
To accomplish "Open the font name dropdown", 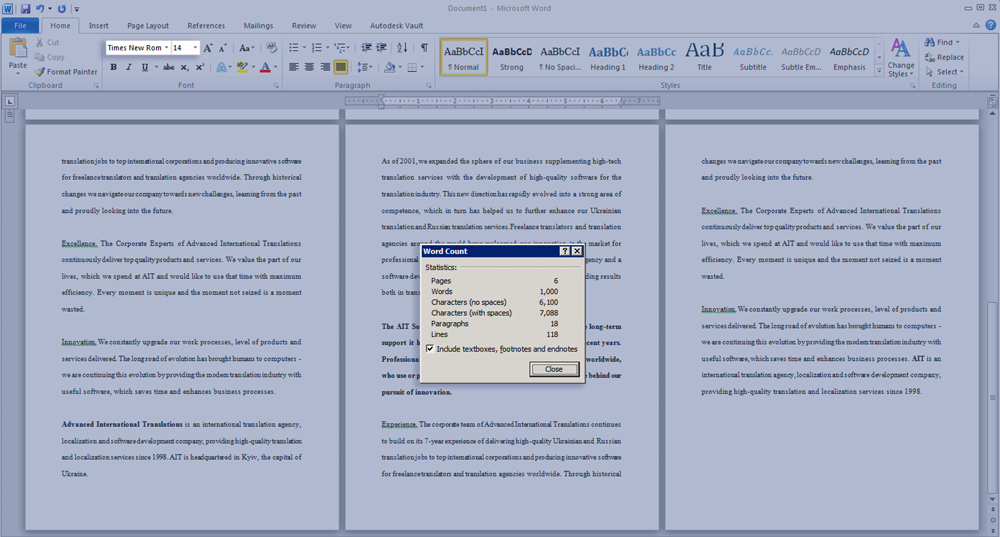I will click(x=166, y=48).
